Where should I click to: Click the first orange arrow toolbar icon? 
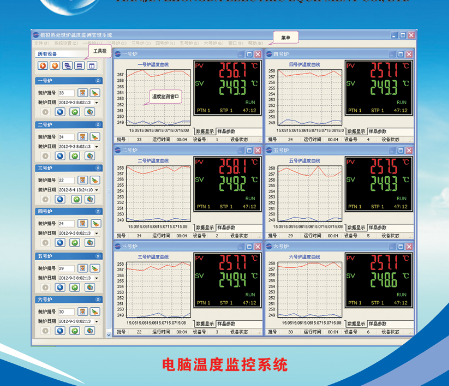click(x=43, y=66)
